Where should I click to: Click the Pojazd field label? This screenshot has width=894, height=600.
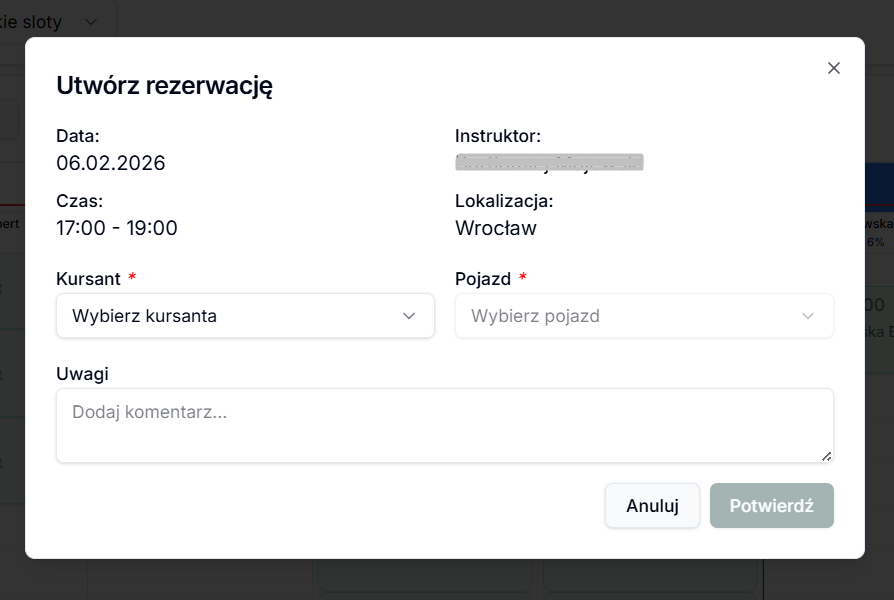click(483, 278)
